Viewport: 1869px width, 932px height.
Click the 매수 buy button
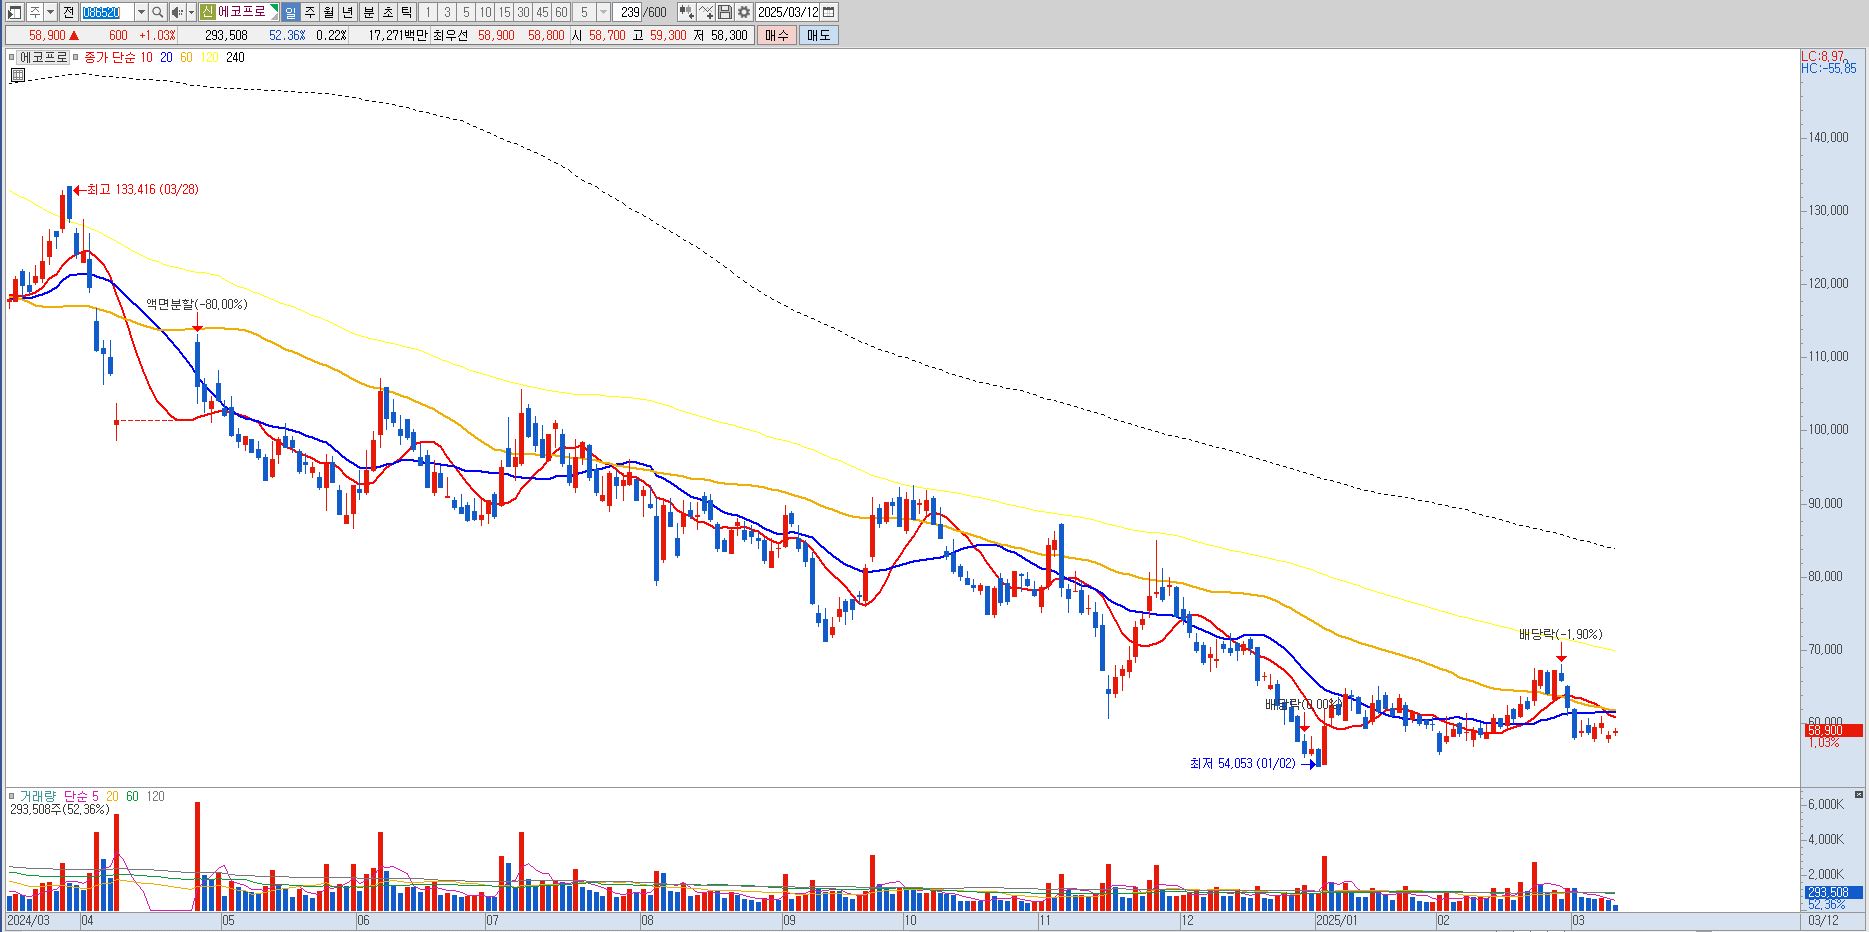[x=776, y=35]
